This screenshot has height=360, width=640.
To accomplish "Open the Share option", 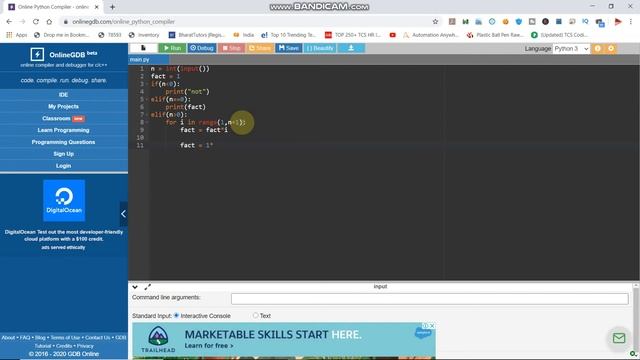I will (260, 48).
